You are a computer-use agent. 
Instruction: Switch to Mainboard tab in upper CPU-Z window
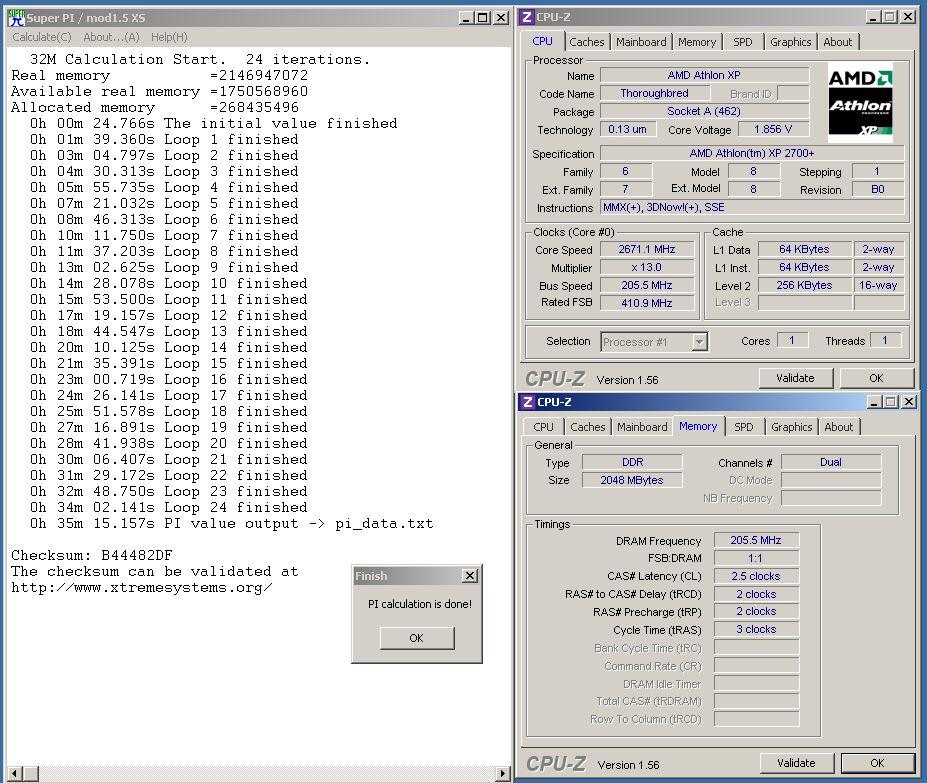coord(641,42)
